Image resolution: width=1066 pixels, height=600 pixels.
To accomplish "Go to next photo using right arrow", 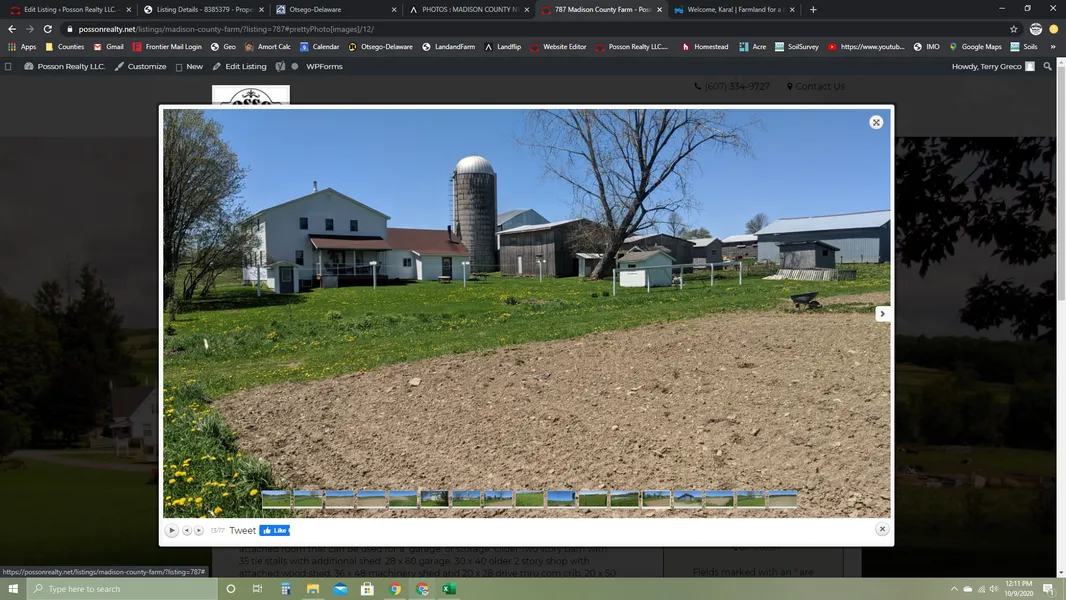I will coord(882,314).
